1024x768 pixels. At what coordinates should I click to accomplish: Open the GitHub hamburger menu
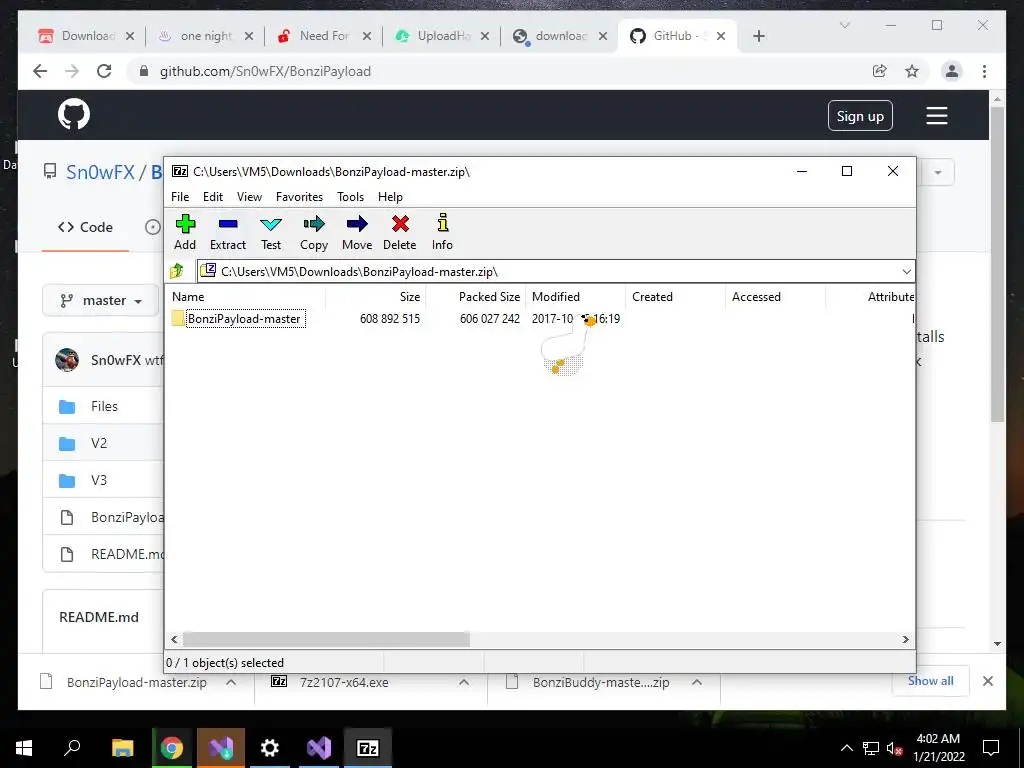(936, 116)
